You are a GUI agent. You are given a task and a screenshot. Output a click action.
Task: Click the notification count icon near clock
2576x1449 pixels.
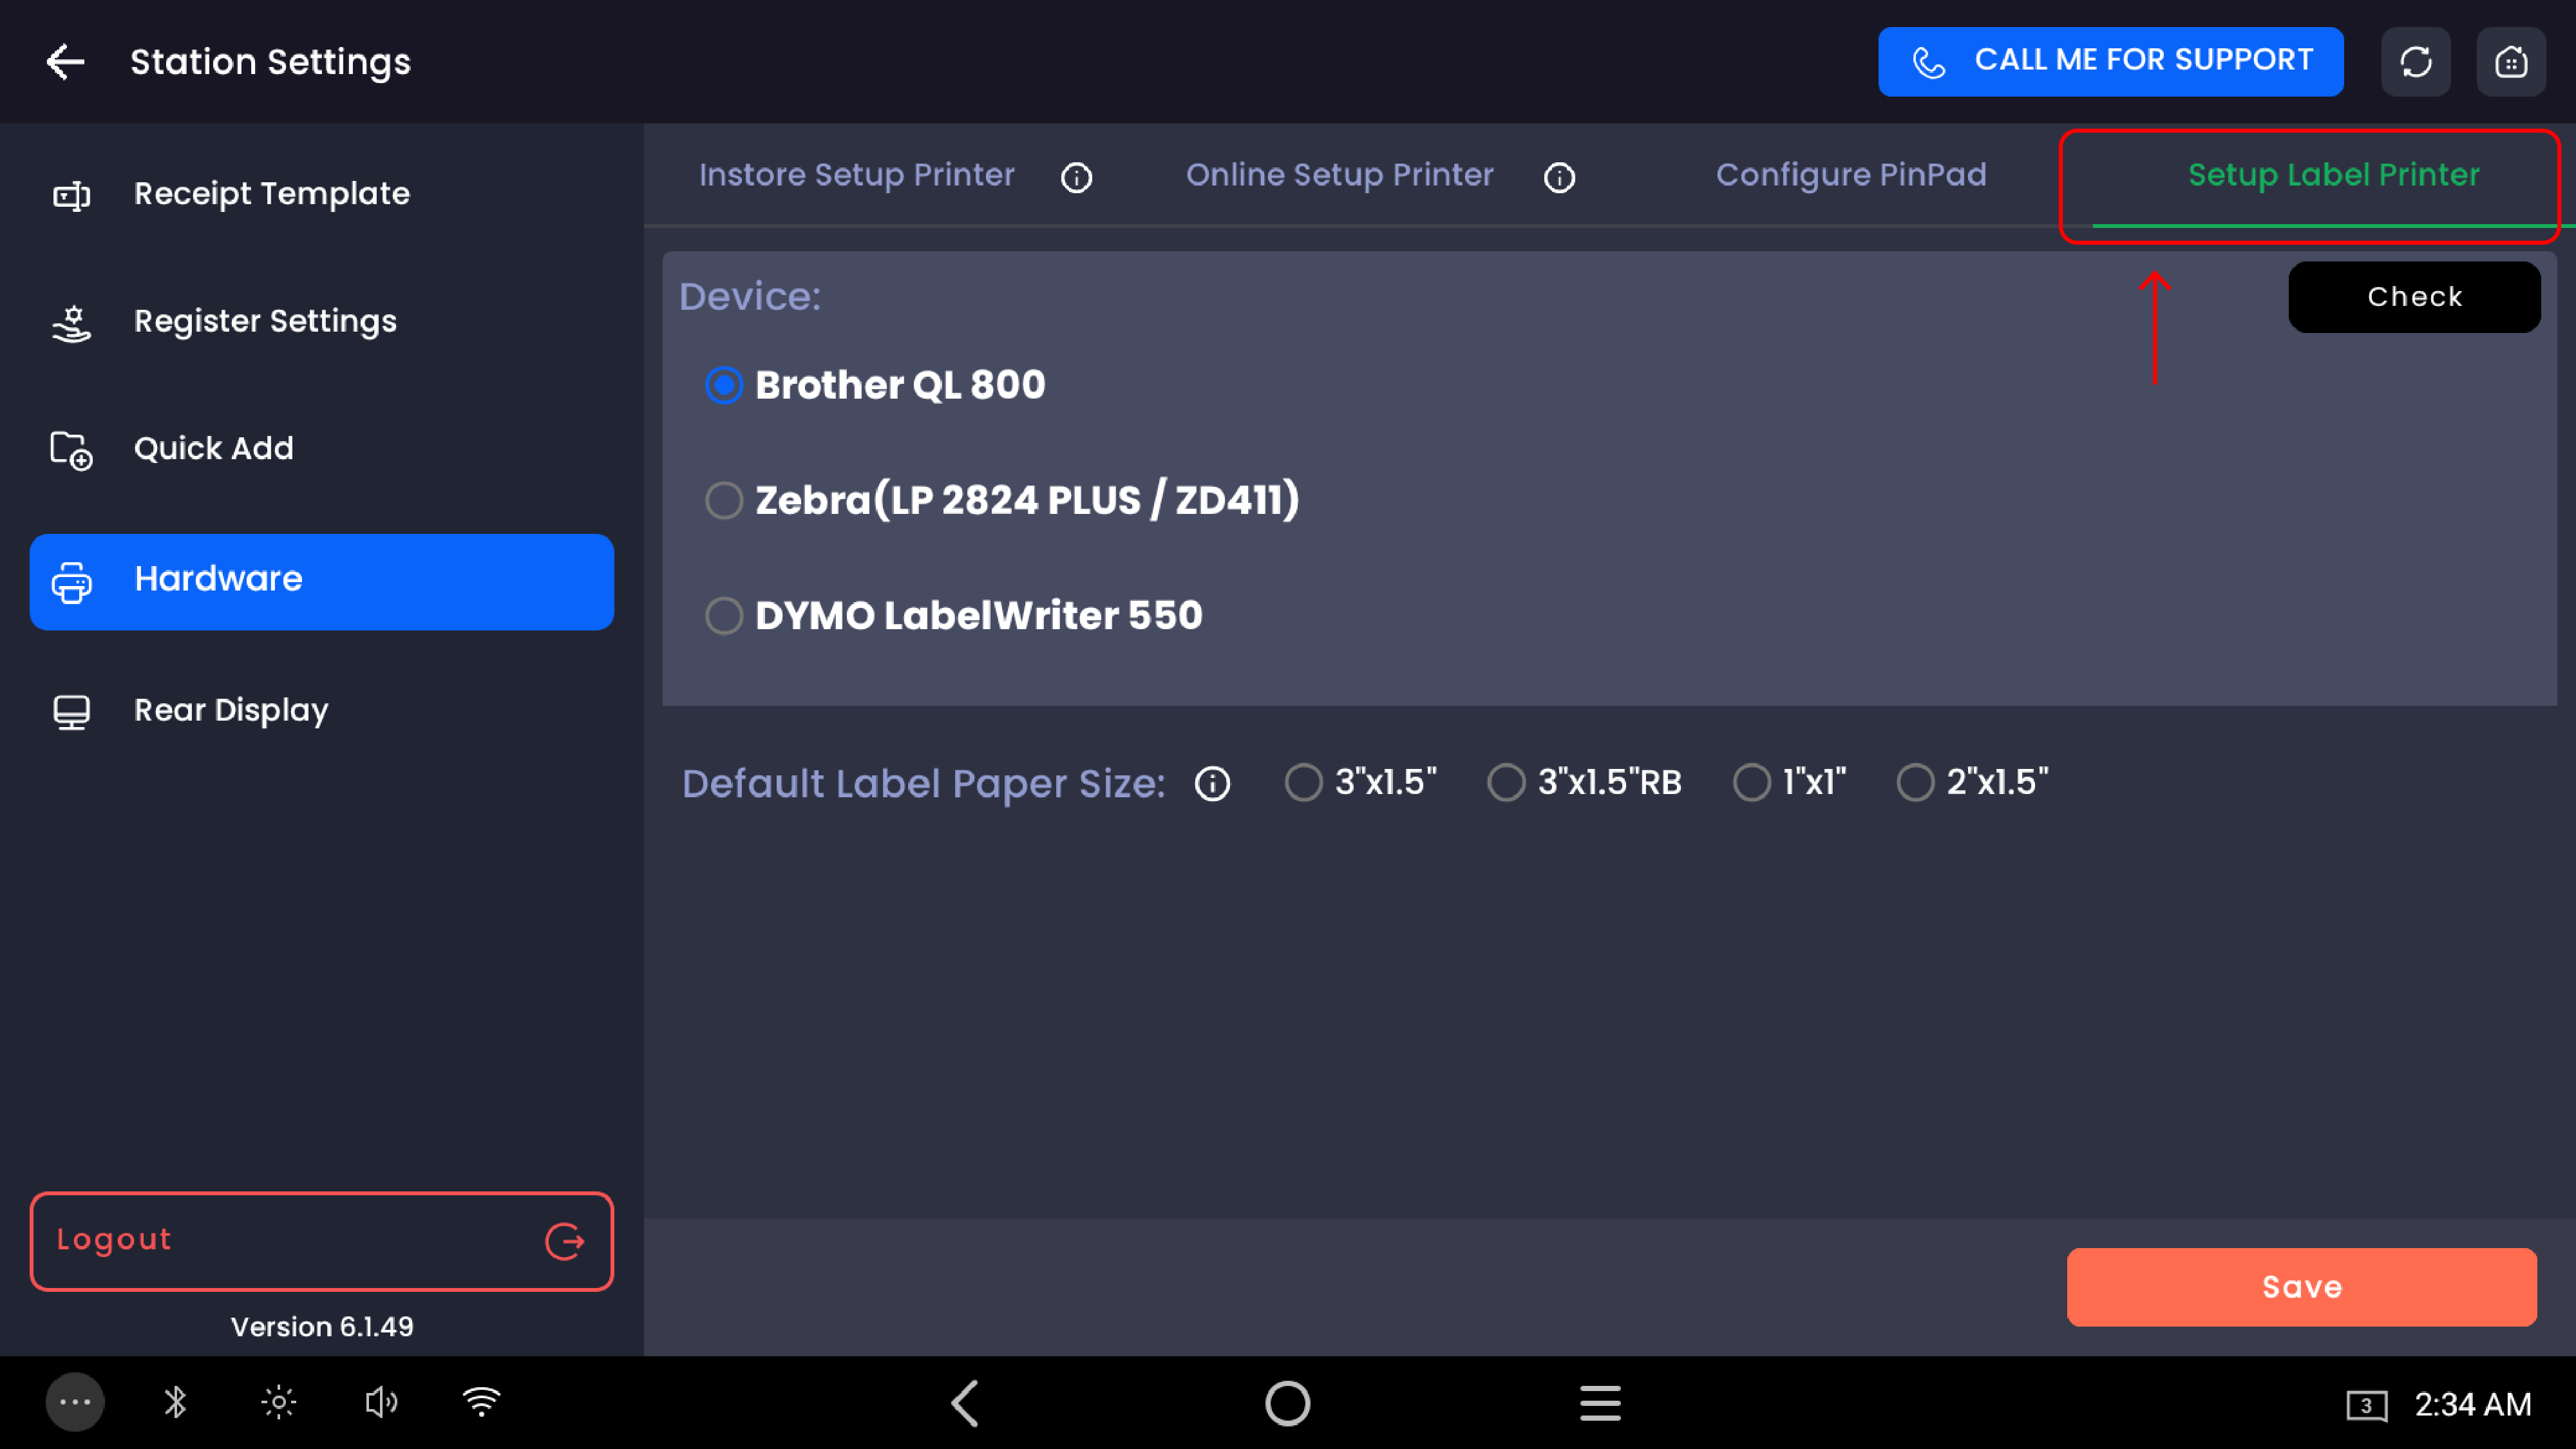2366,1405
